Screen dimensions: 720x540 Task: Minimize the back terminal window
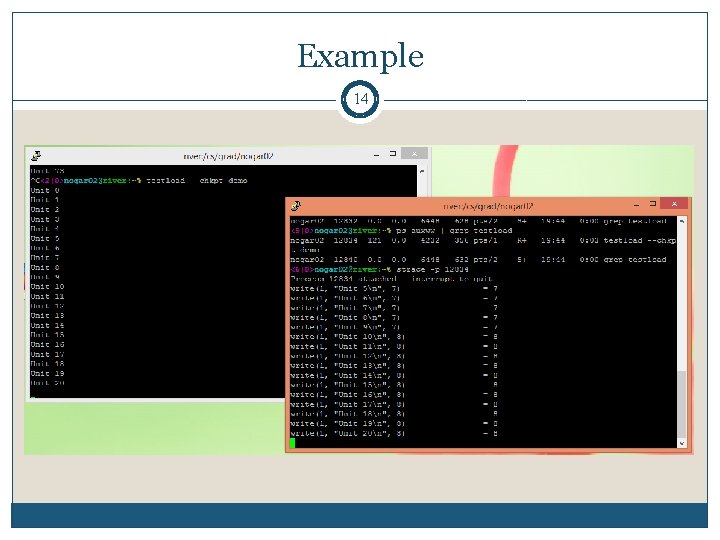click(x=377, y=155)
